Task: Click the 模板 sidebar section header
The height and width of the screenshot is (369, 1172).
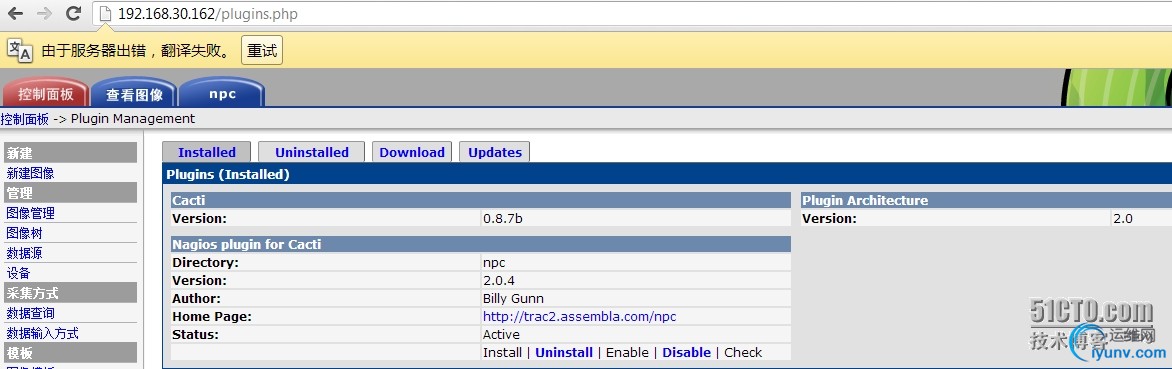Action: pyautogui.click(x=70, y=353)
